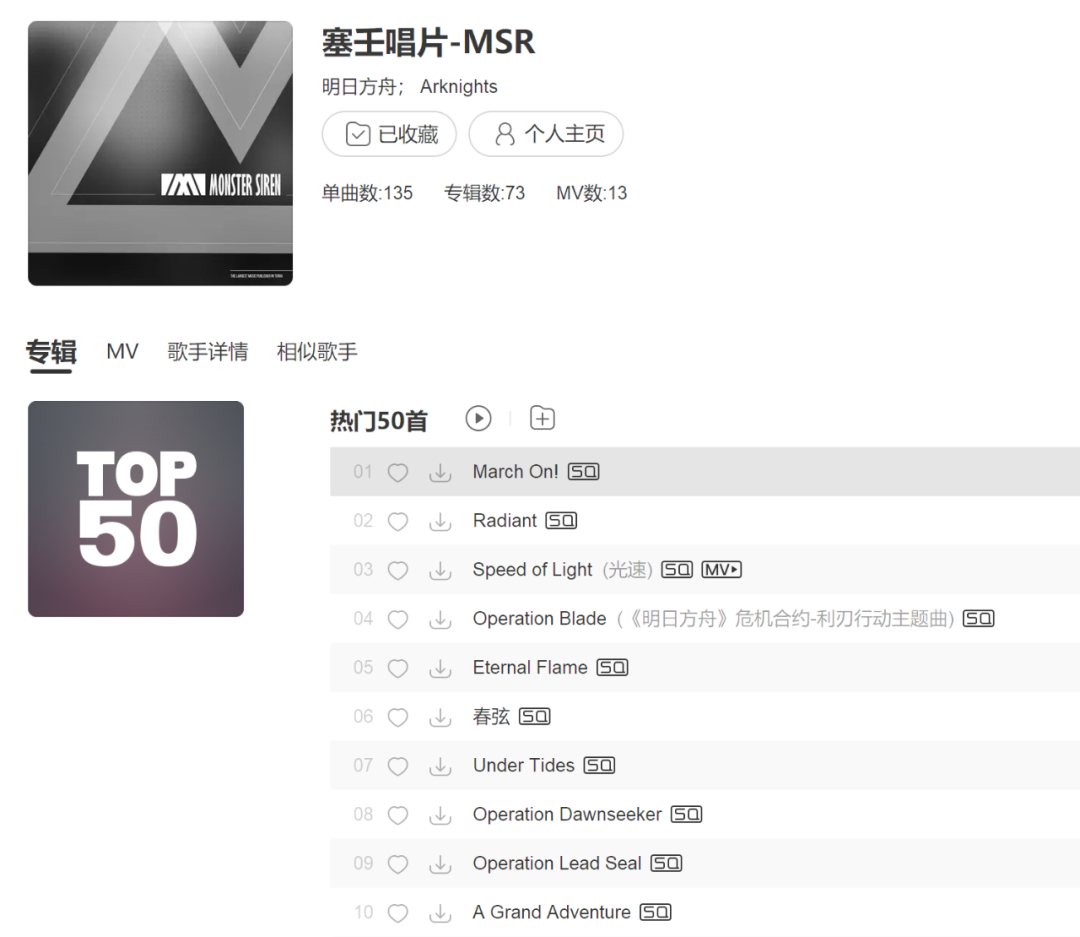Open the song Speed of Light
1080x937 pixels.
pyautogui.click(x=532, y=570)
